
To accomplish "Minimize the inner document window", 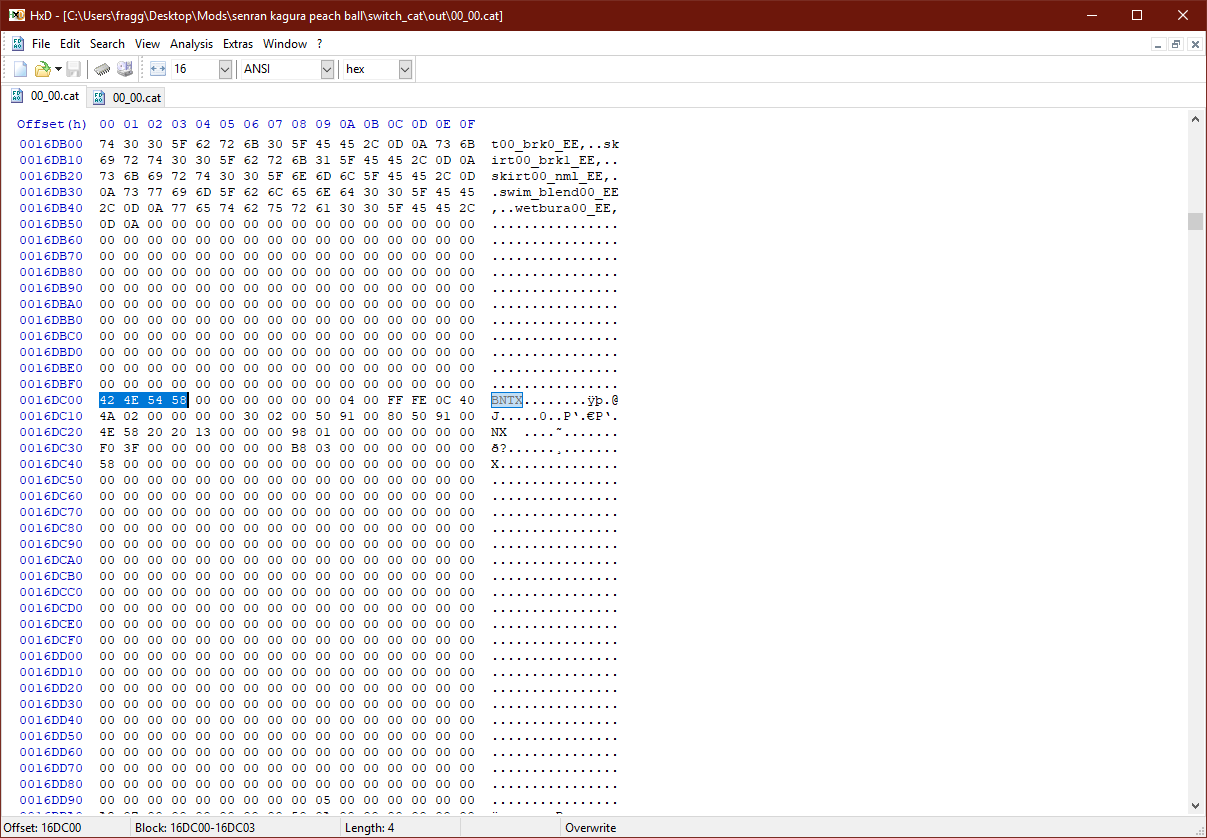I will point(1159,44).
